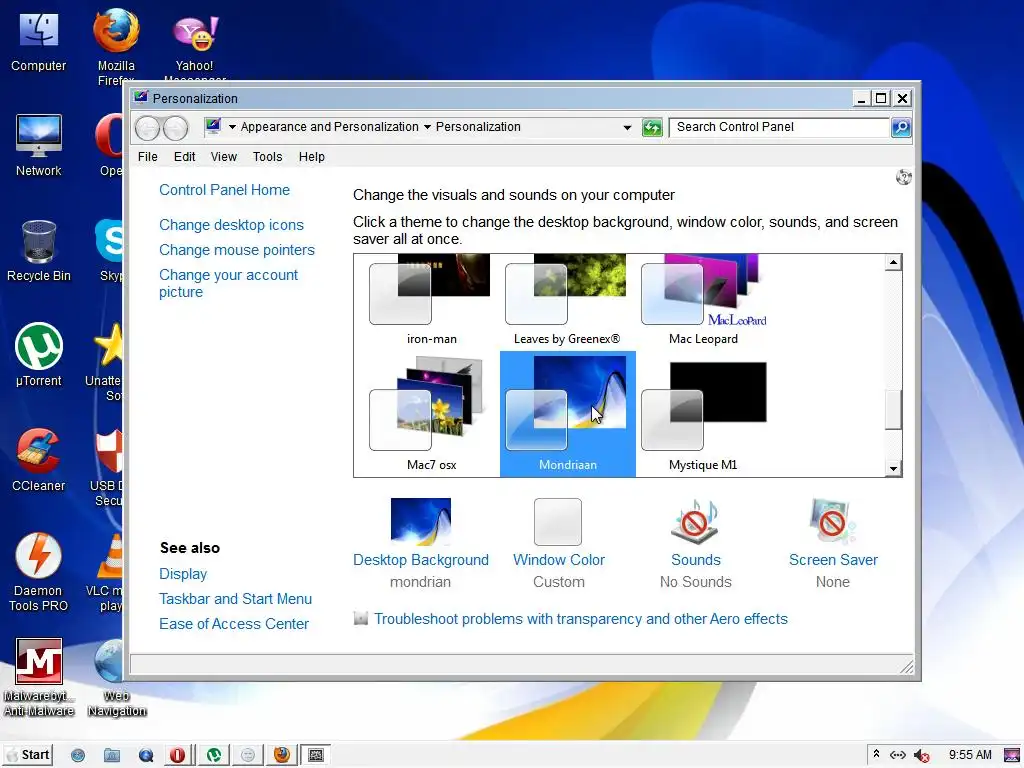Open the Computer desktop icon
Viewport: 1024px width, 768px height.
click(x=39, y=41)
